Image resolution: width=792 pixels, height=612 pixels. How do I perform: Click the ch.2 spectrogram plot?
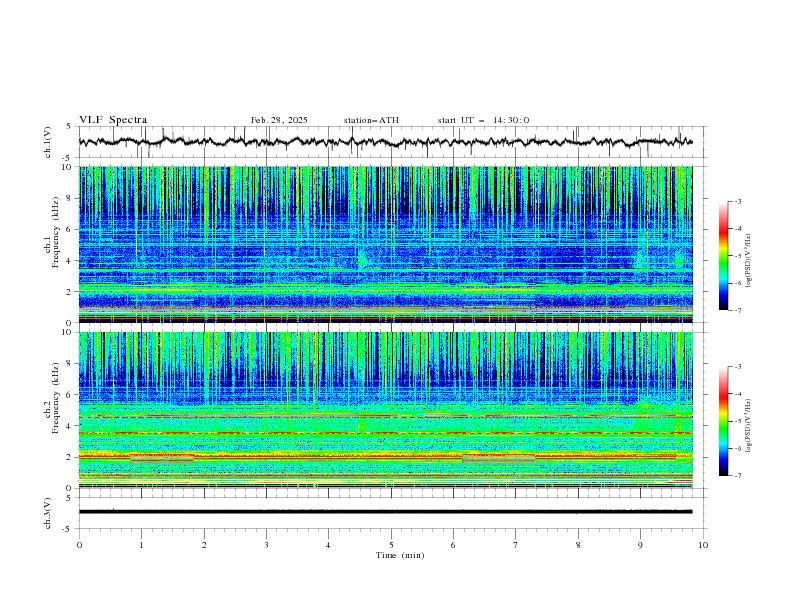[x=385, y=410]
